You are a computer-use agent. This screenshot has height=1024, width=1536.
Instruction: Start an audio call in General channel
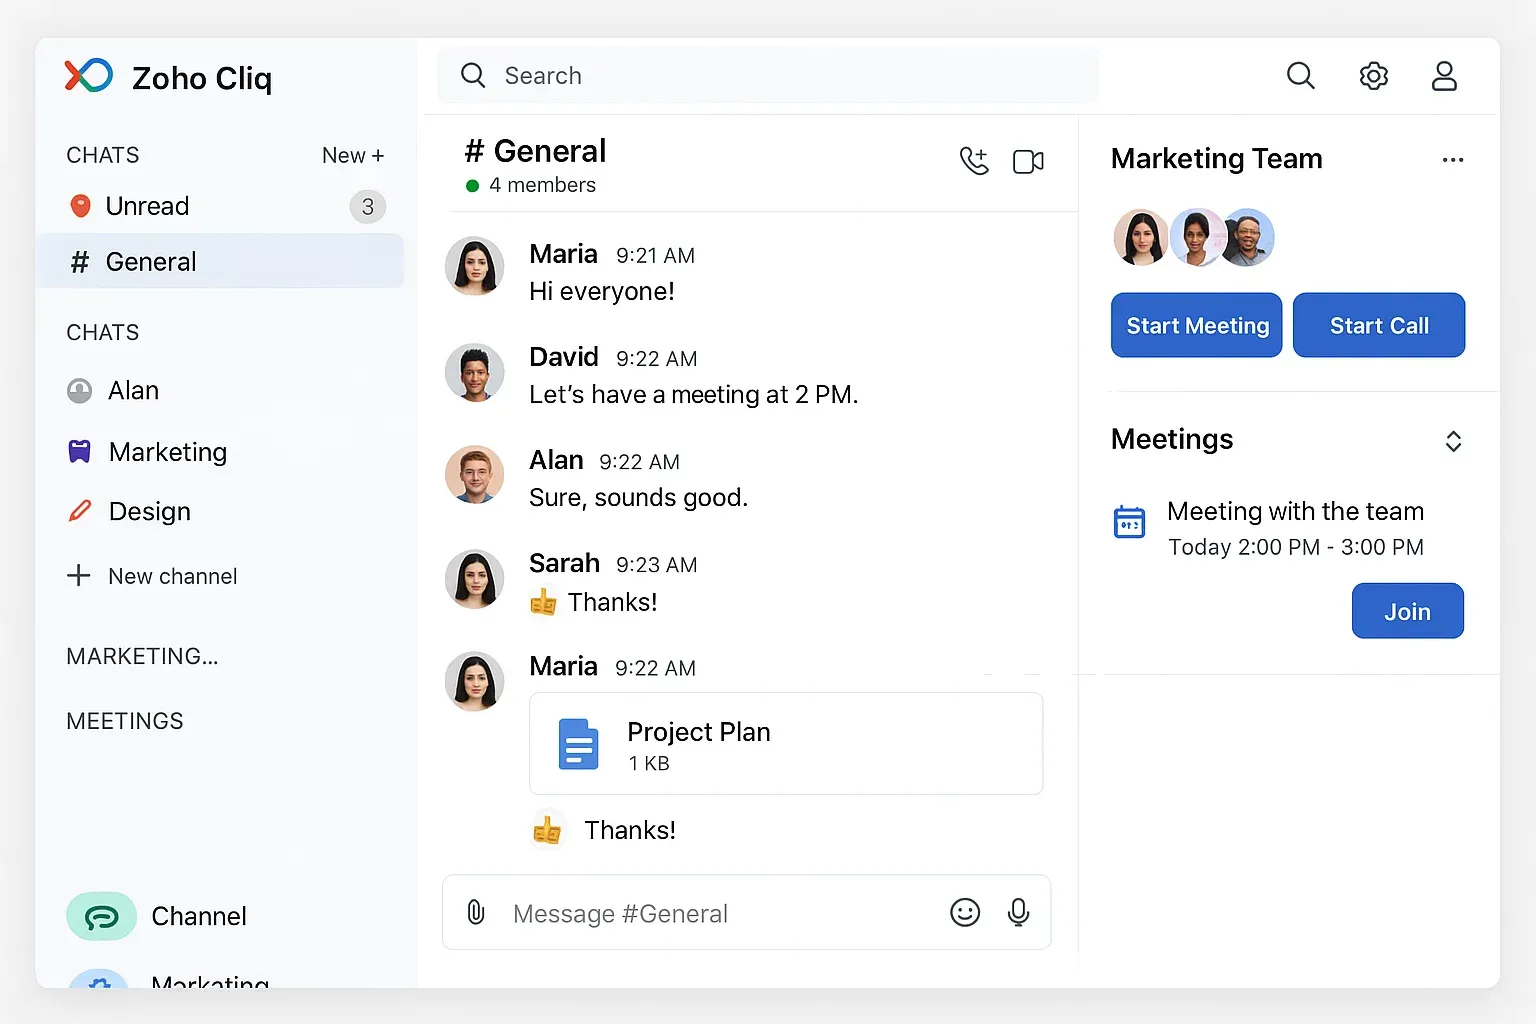click(x=974, y=161)
